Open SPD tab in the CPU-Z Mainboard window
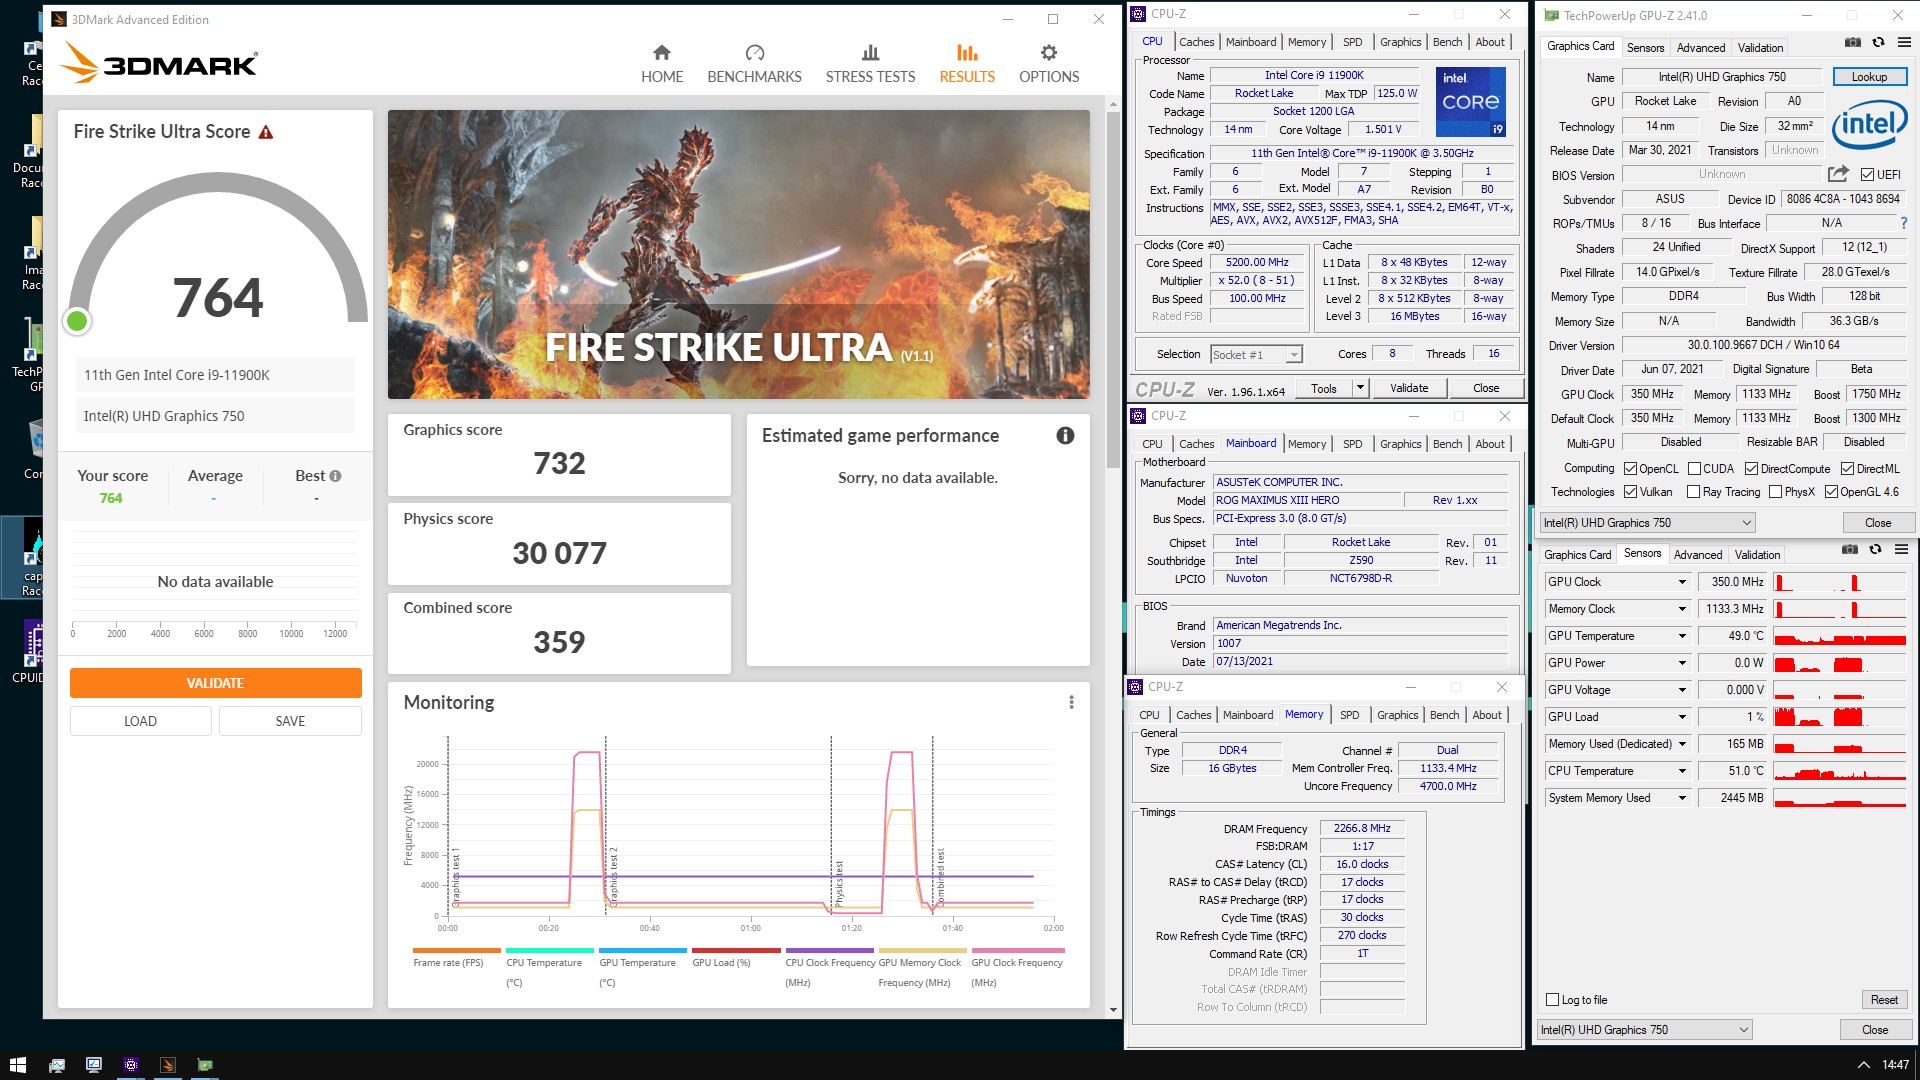 pyautogui.click(x=1352, y=444)
